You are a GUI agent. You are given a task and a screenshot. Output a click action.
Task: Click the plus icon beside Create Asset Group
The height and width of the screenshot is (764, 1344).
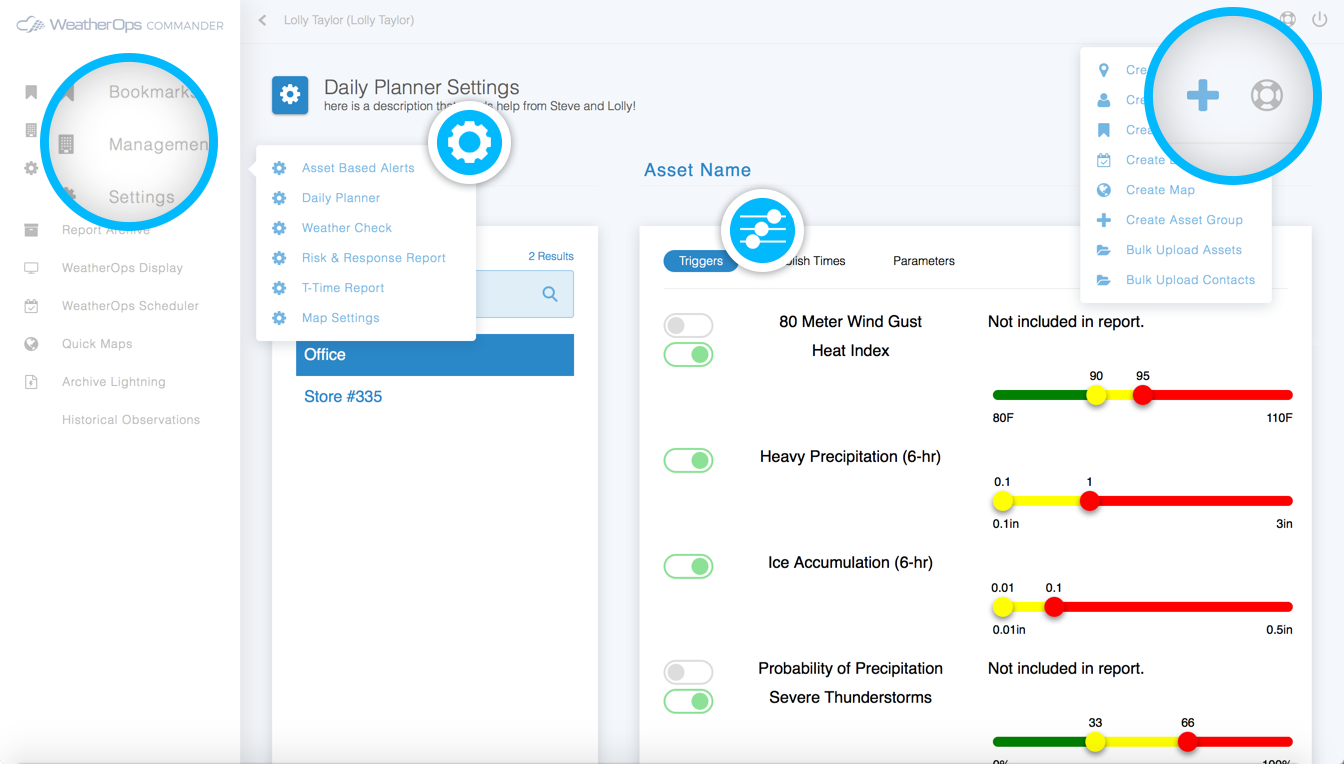[x=1104, y=220]
